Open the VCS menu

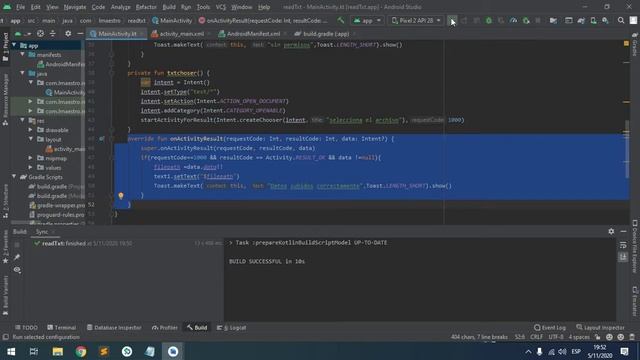click(220, 7)
